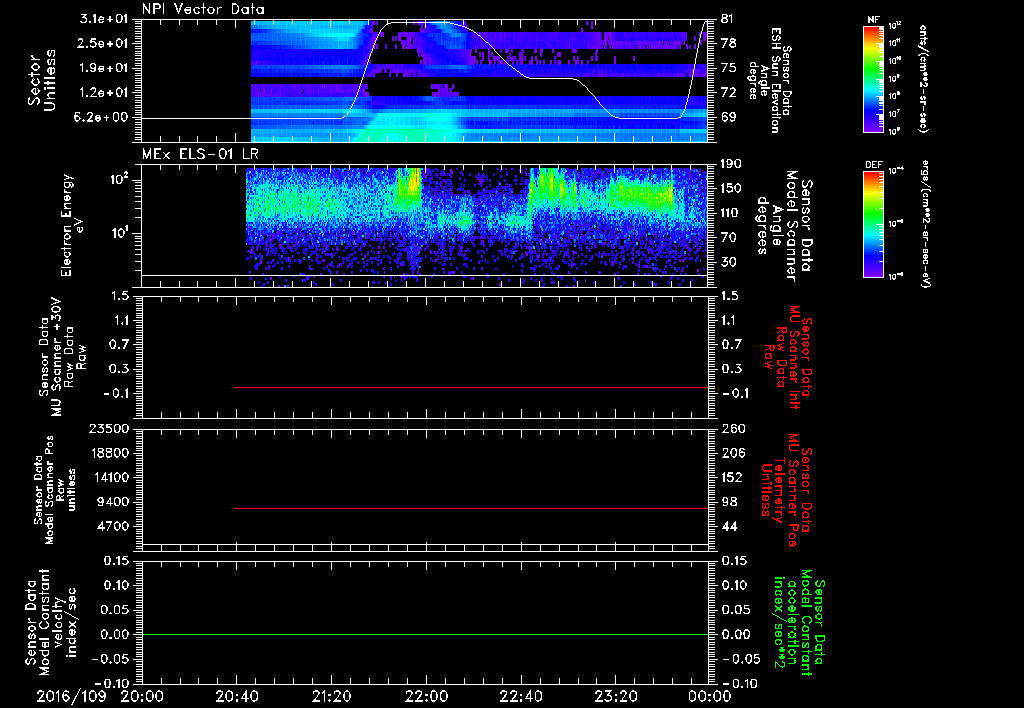The image size is (1024, 708).
Task: Click the "20:40" time axis label
Action: tap(236, 696)
